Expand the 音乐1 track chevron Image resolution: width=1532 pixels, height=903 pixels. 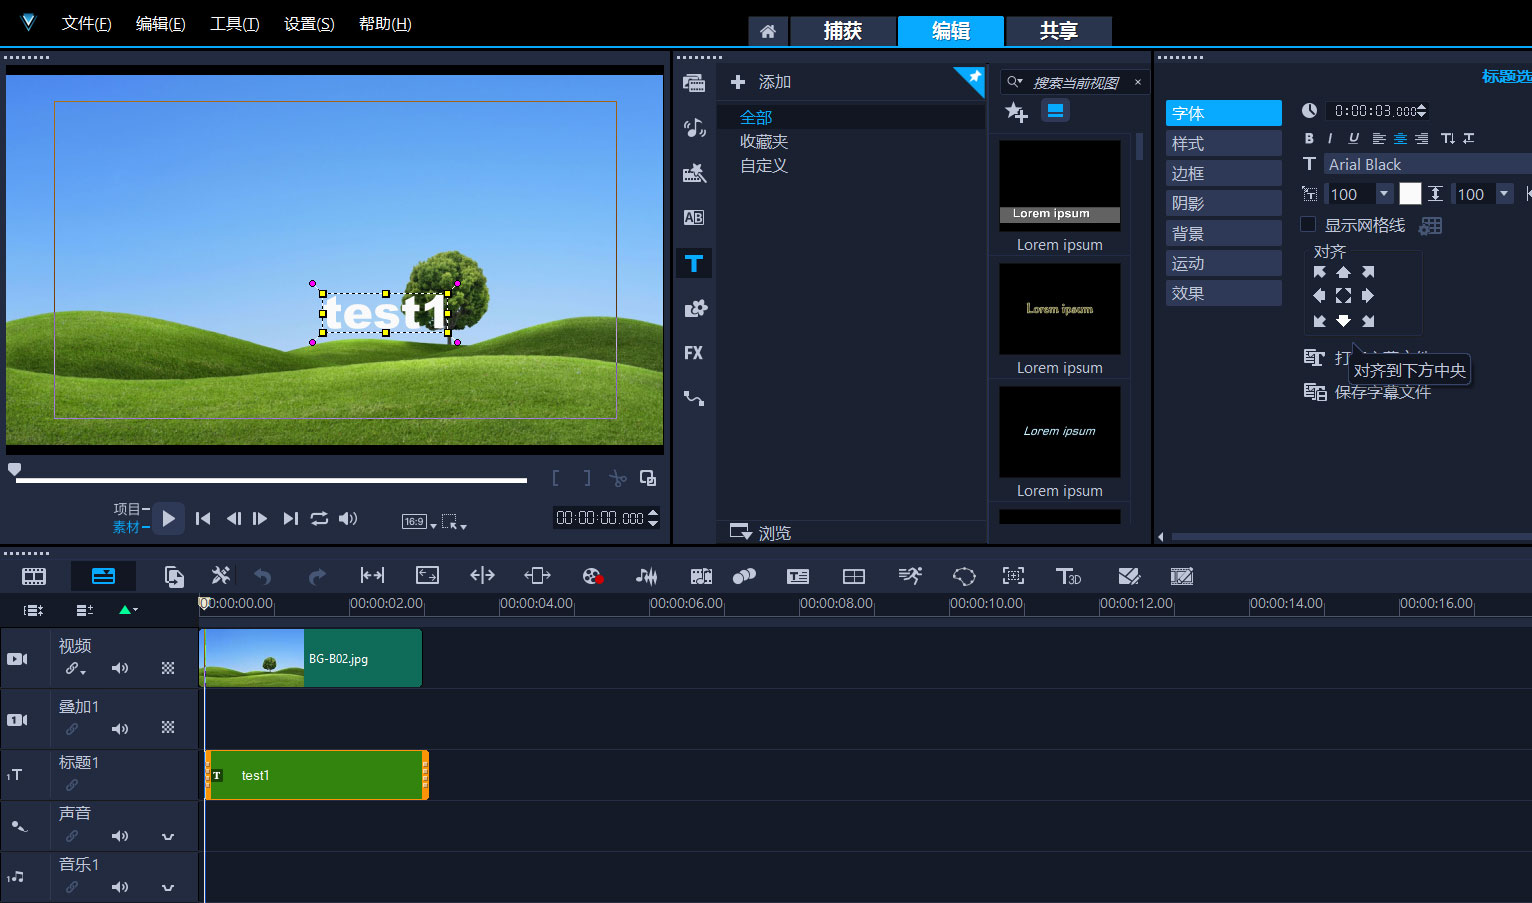[x=168, y=887]
